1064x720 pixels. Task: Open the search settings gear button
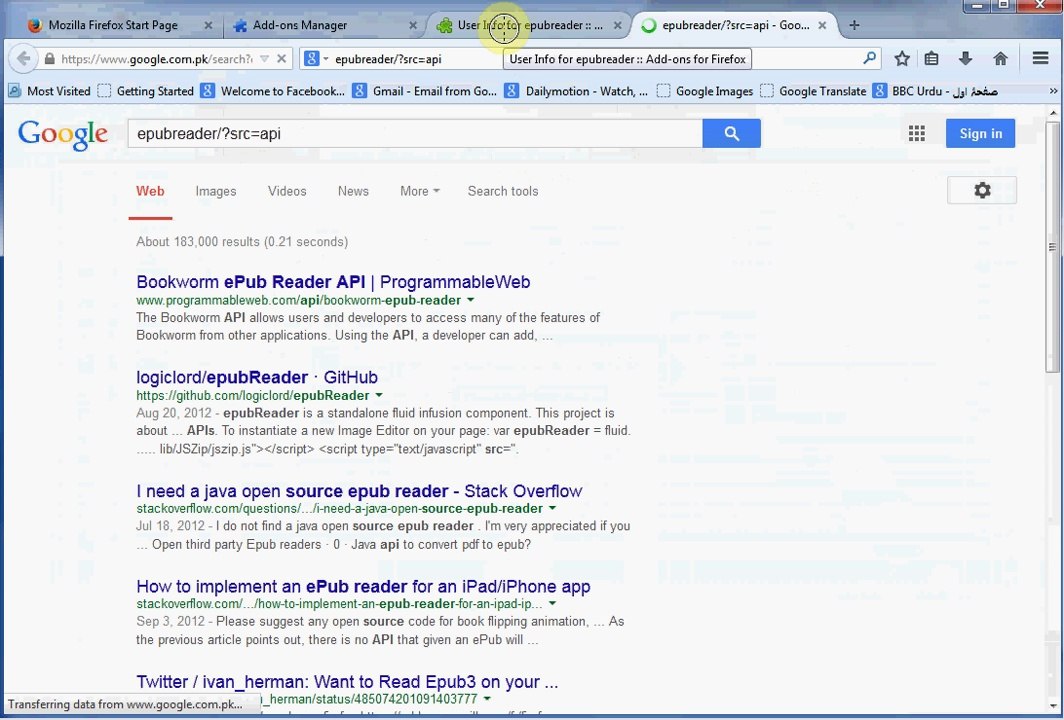(982, 191)
